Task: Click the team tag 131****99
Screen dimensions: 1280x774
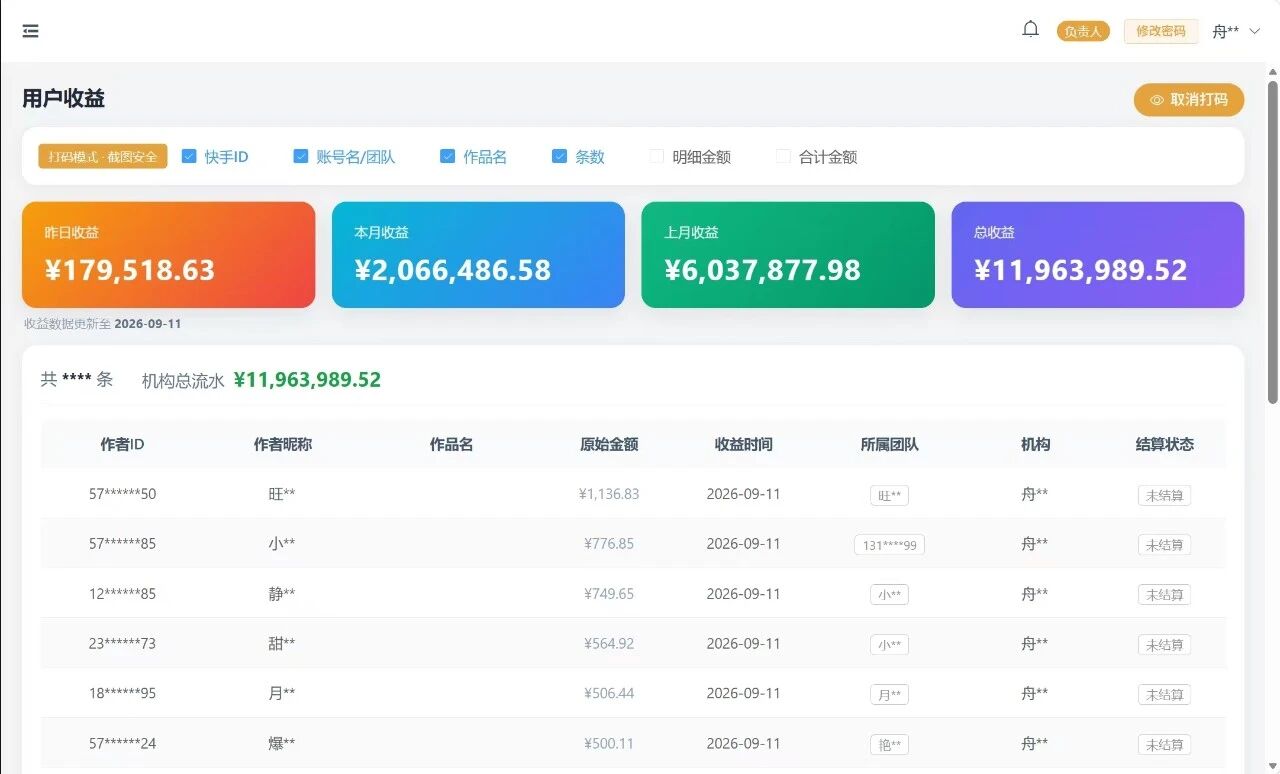Action: (889, 545)
